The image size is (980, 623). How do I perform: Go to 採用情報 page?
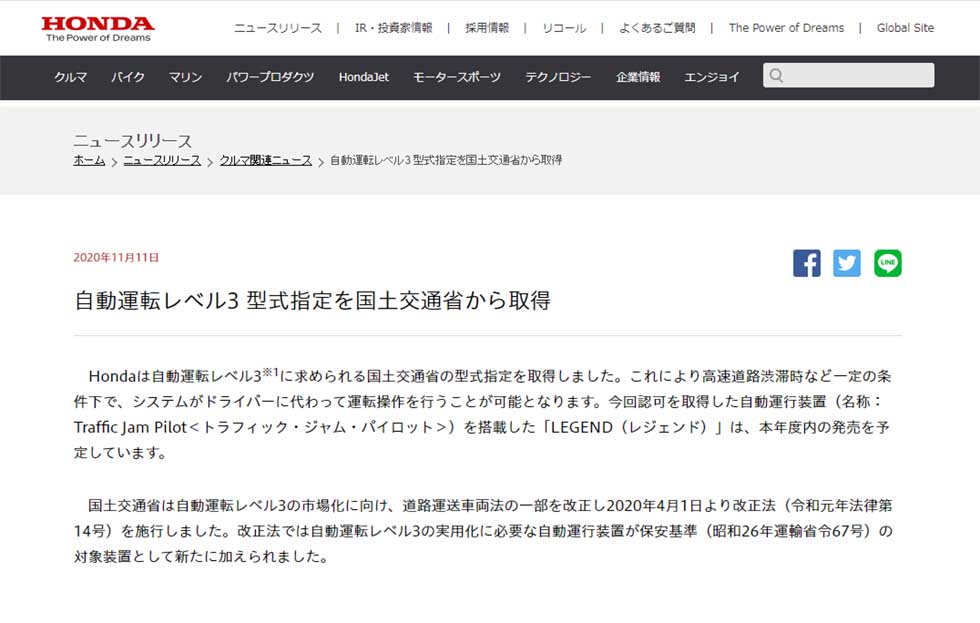pyautogui.click(x=487, y=28)
